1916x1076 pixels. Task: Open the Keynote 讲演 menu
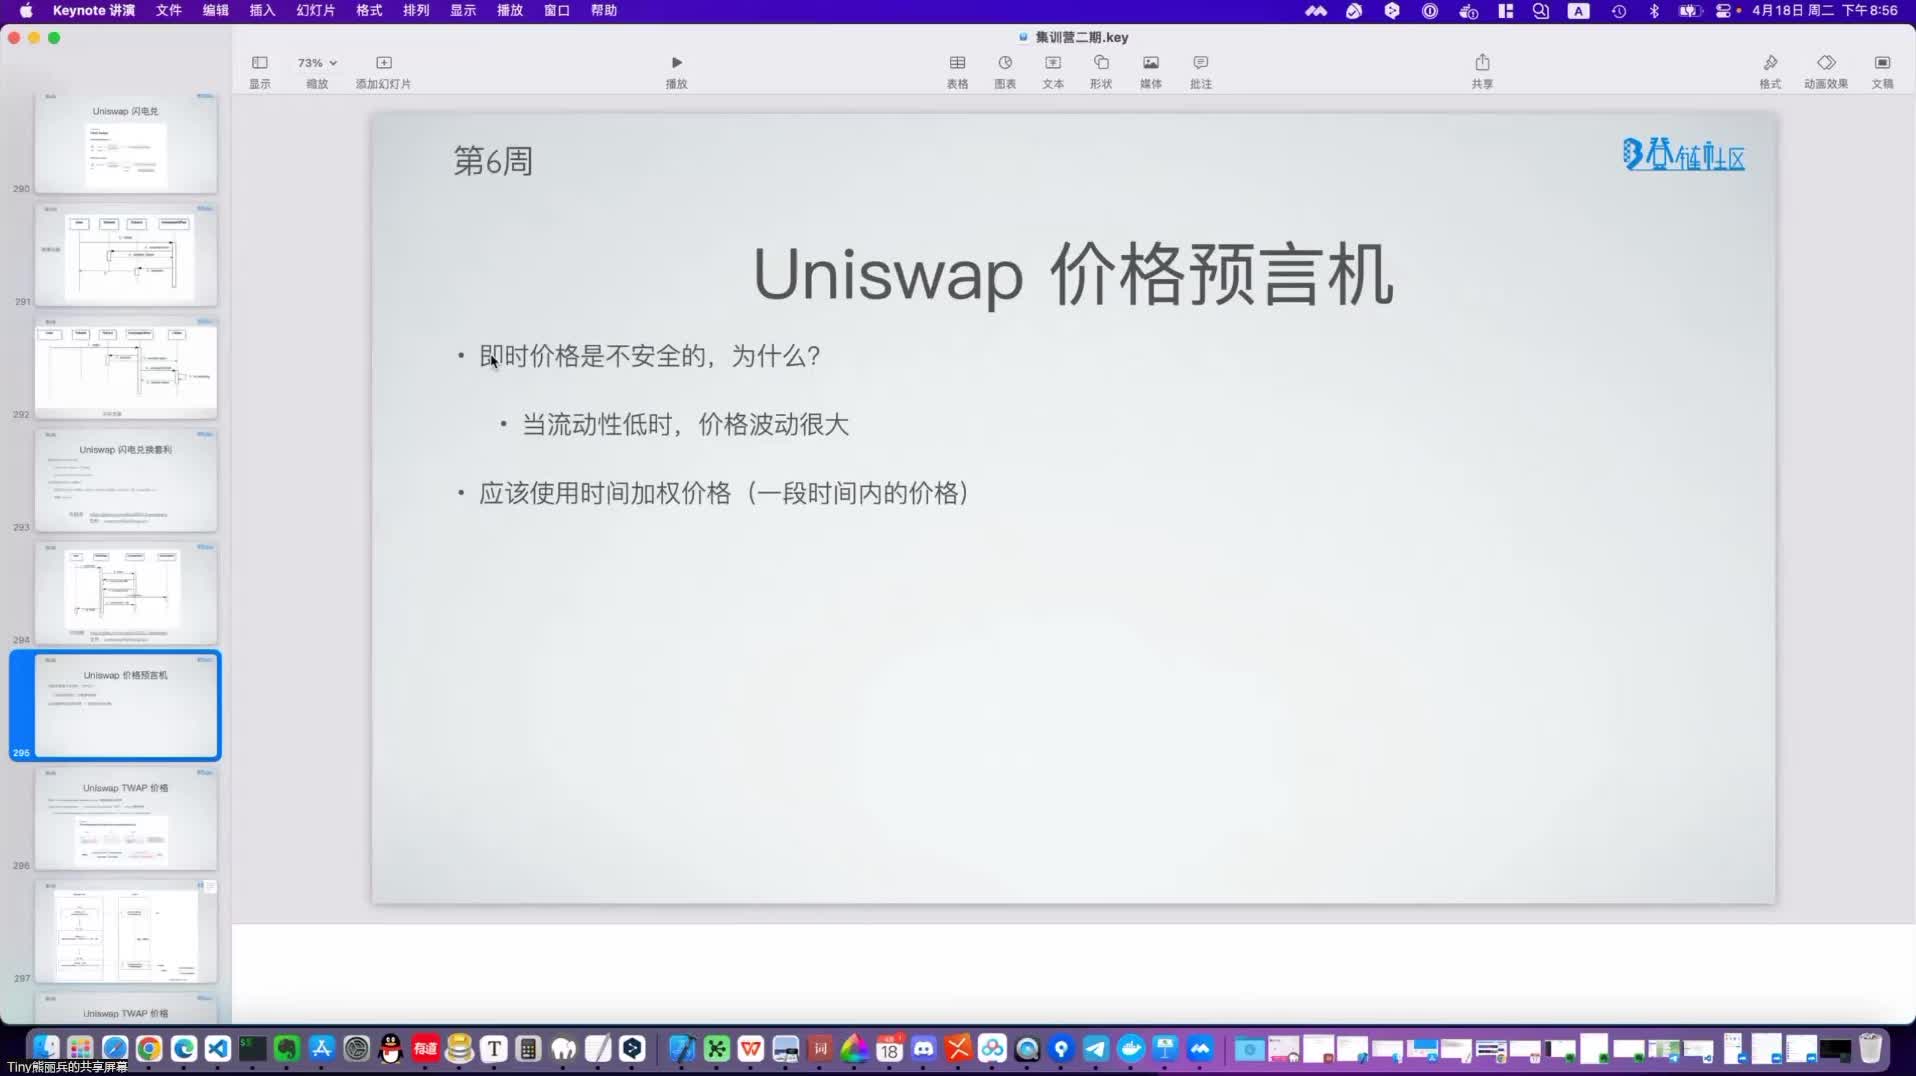94,11
